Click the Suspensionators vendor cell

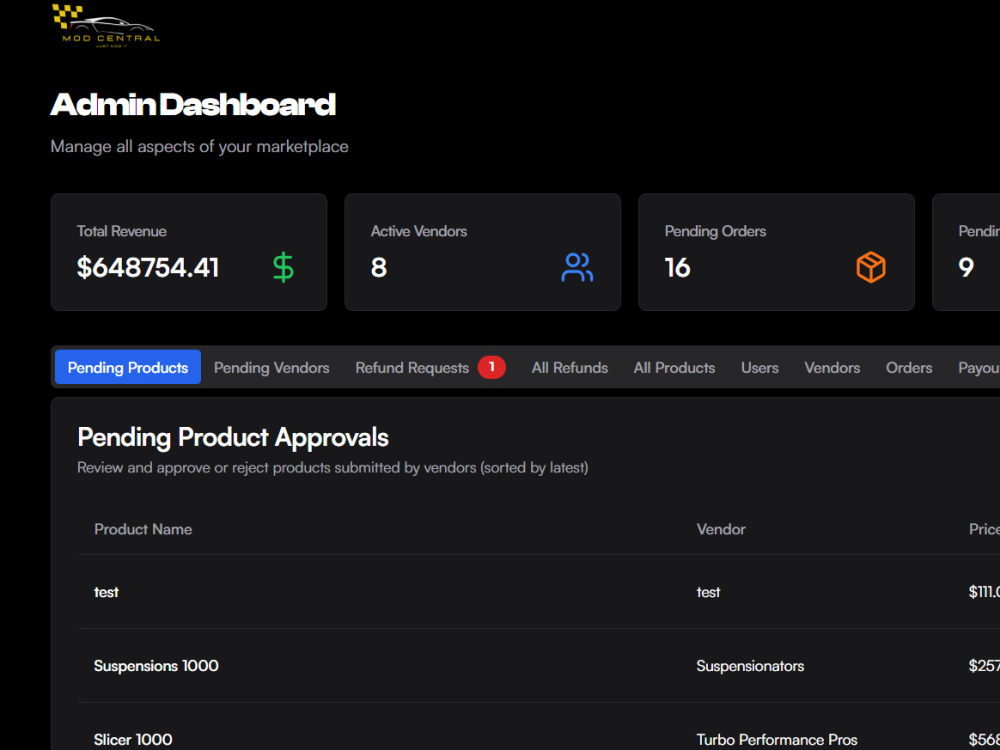click(750, 666)
